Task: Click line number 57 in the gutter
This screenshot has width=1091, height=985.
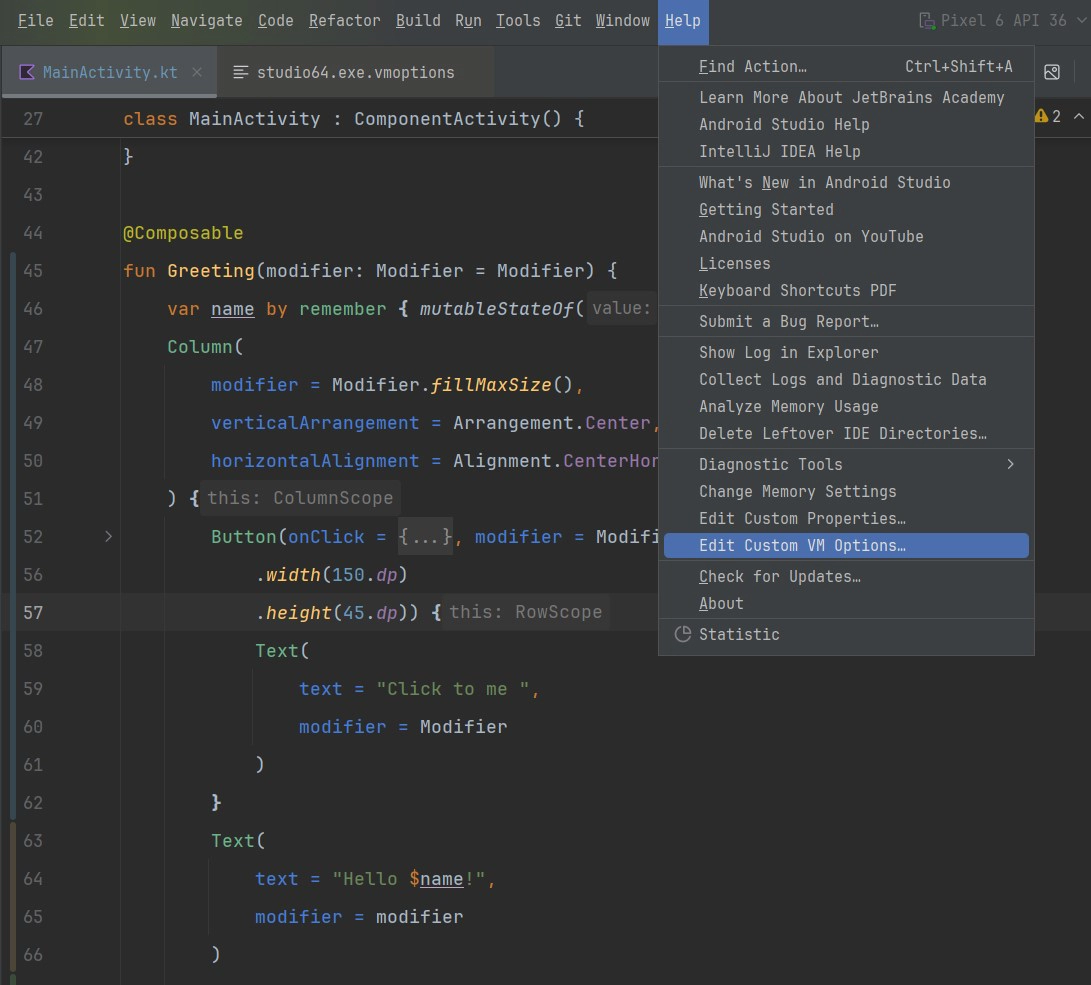Action: pos(33,613)
